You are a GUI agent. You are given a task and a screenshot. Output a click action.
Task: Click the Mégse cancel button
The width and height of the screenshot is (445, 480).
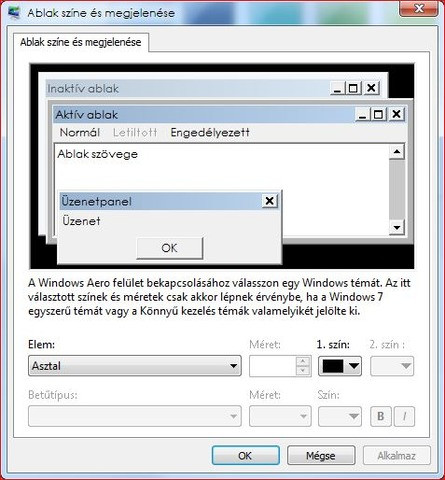pyautogui.click(x=321, y=455)
